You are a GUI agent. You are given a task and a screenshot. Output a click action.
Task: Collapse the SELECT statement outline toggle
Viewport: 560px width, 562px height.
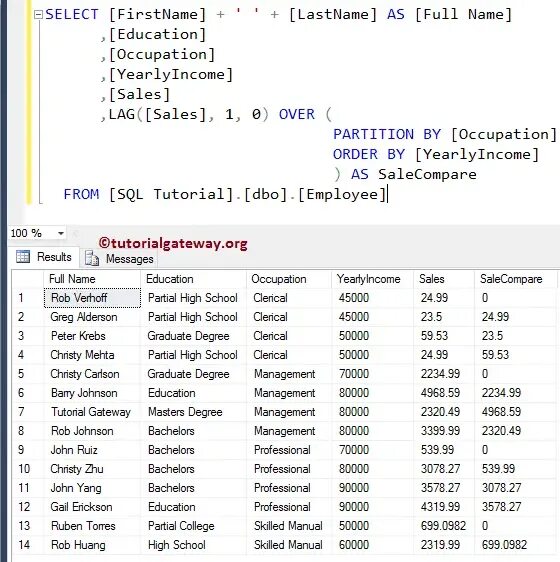tap(38, 15)
